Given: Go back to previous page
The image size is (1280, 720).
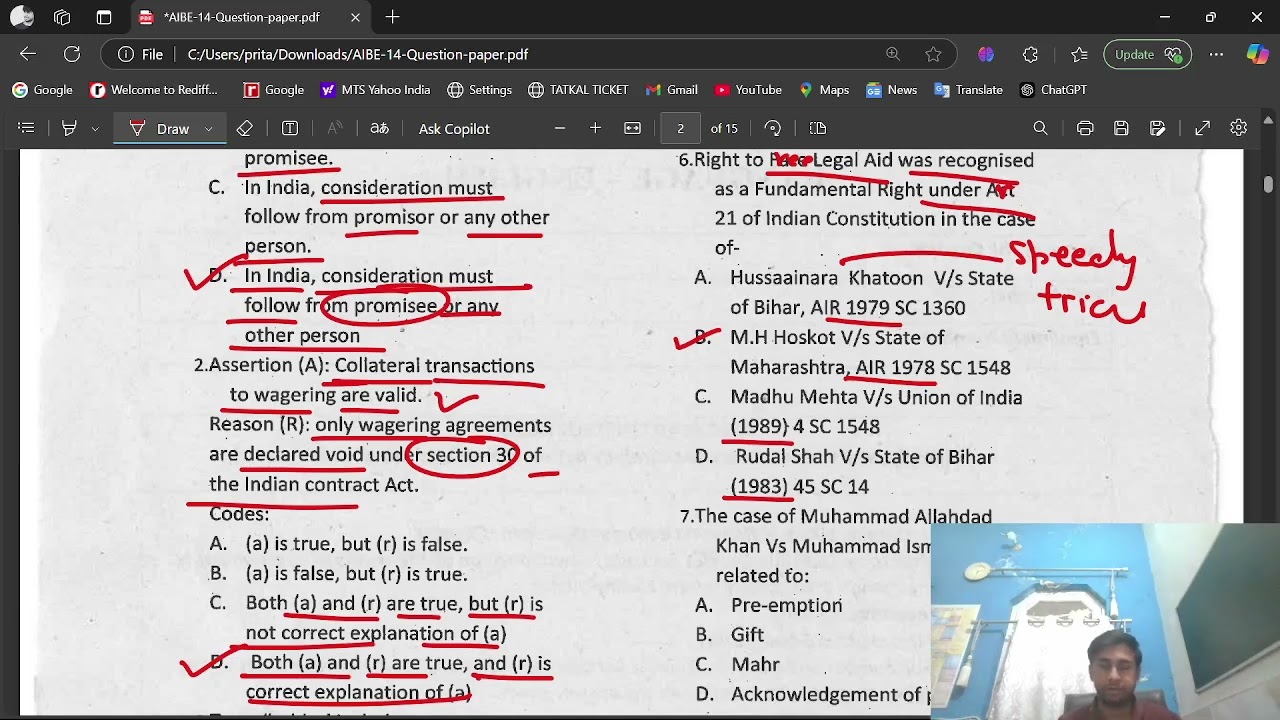Looking at the screenshot, I should coord(28,54).
